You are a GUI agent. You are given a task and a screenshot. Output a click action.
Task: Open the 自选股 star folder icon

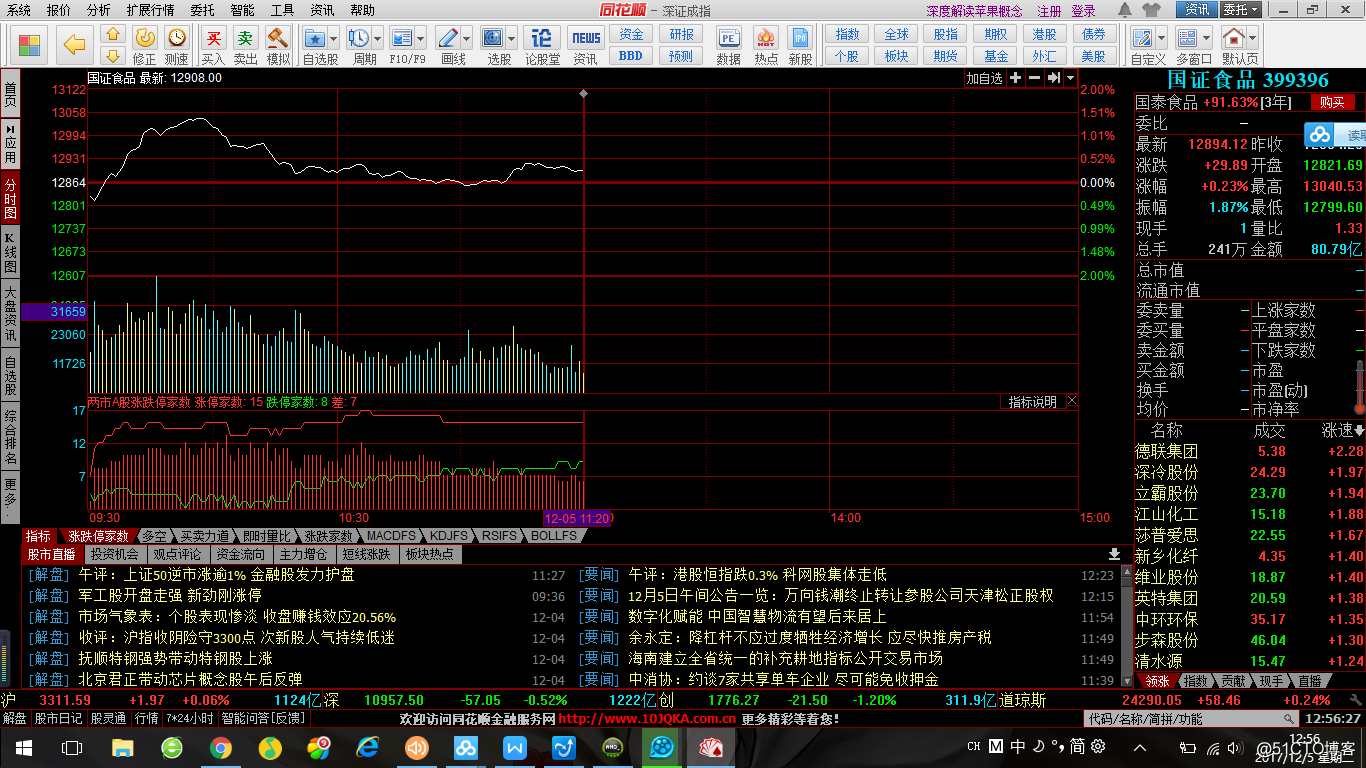tap(315, 38)
